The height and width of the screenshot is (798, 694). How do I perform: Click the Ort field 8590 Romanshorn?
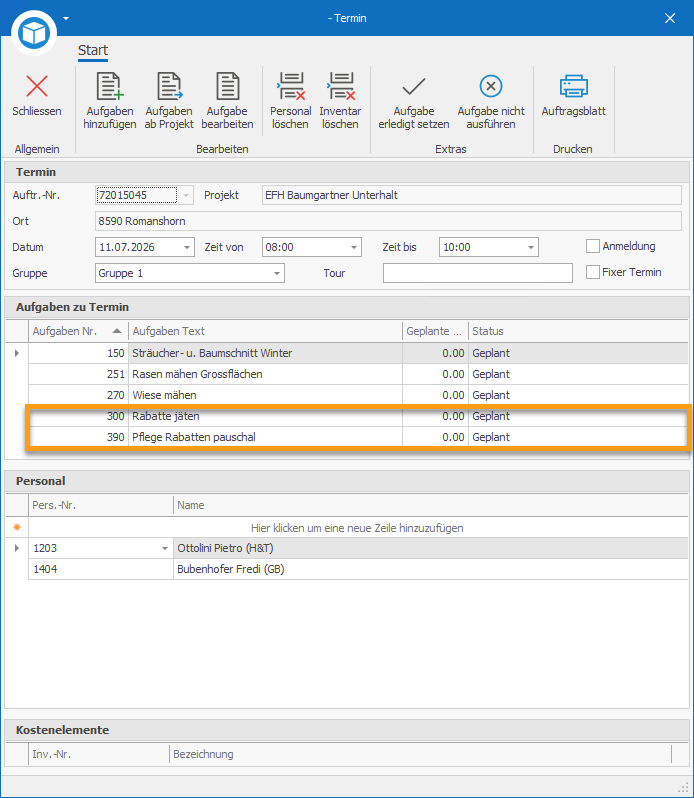pyautogui.click(x=388, y=221)
